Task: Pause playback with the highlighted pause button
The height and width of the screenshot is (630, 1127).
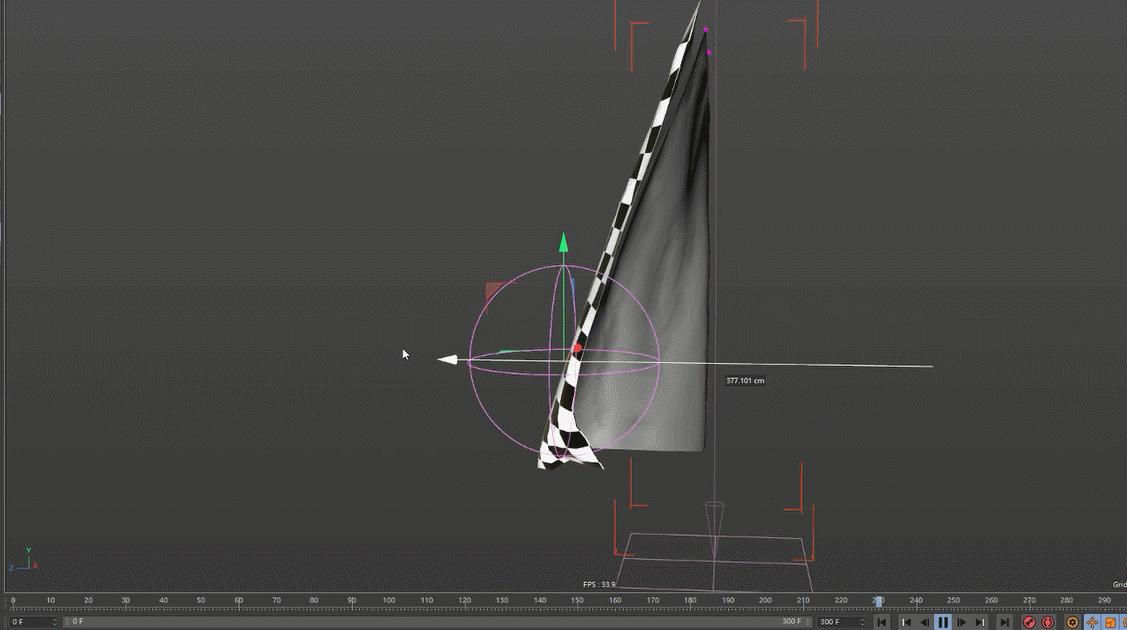Action: tap(942, 622)
